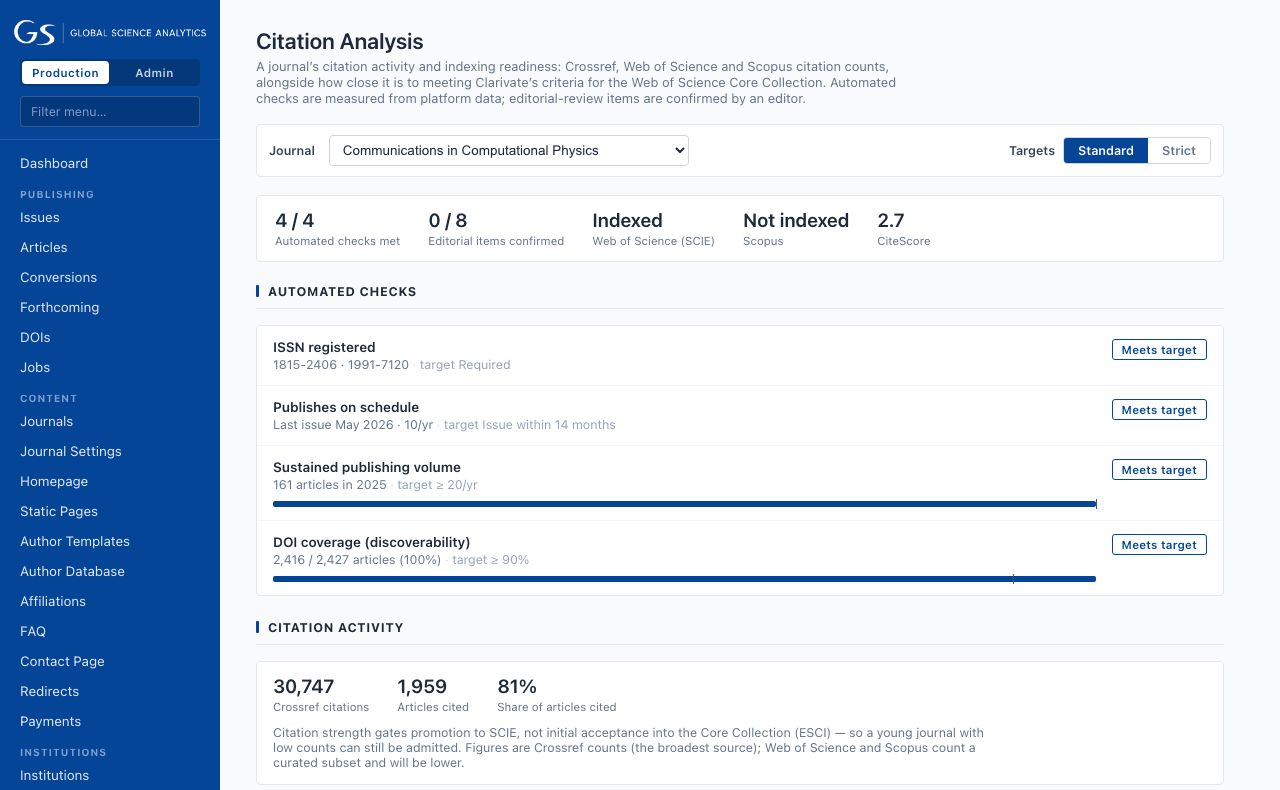
Task: Click the Citation Analysis page heading
Action: click(340, 42)
